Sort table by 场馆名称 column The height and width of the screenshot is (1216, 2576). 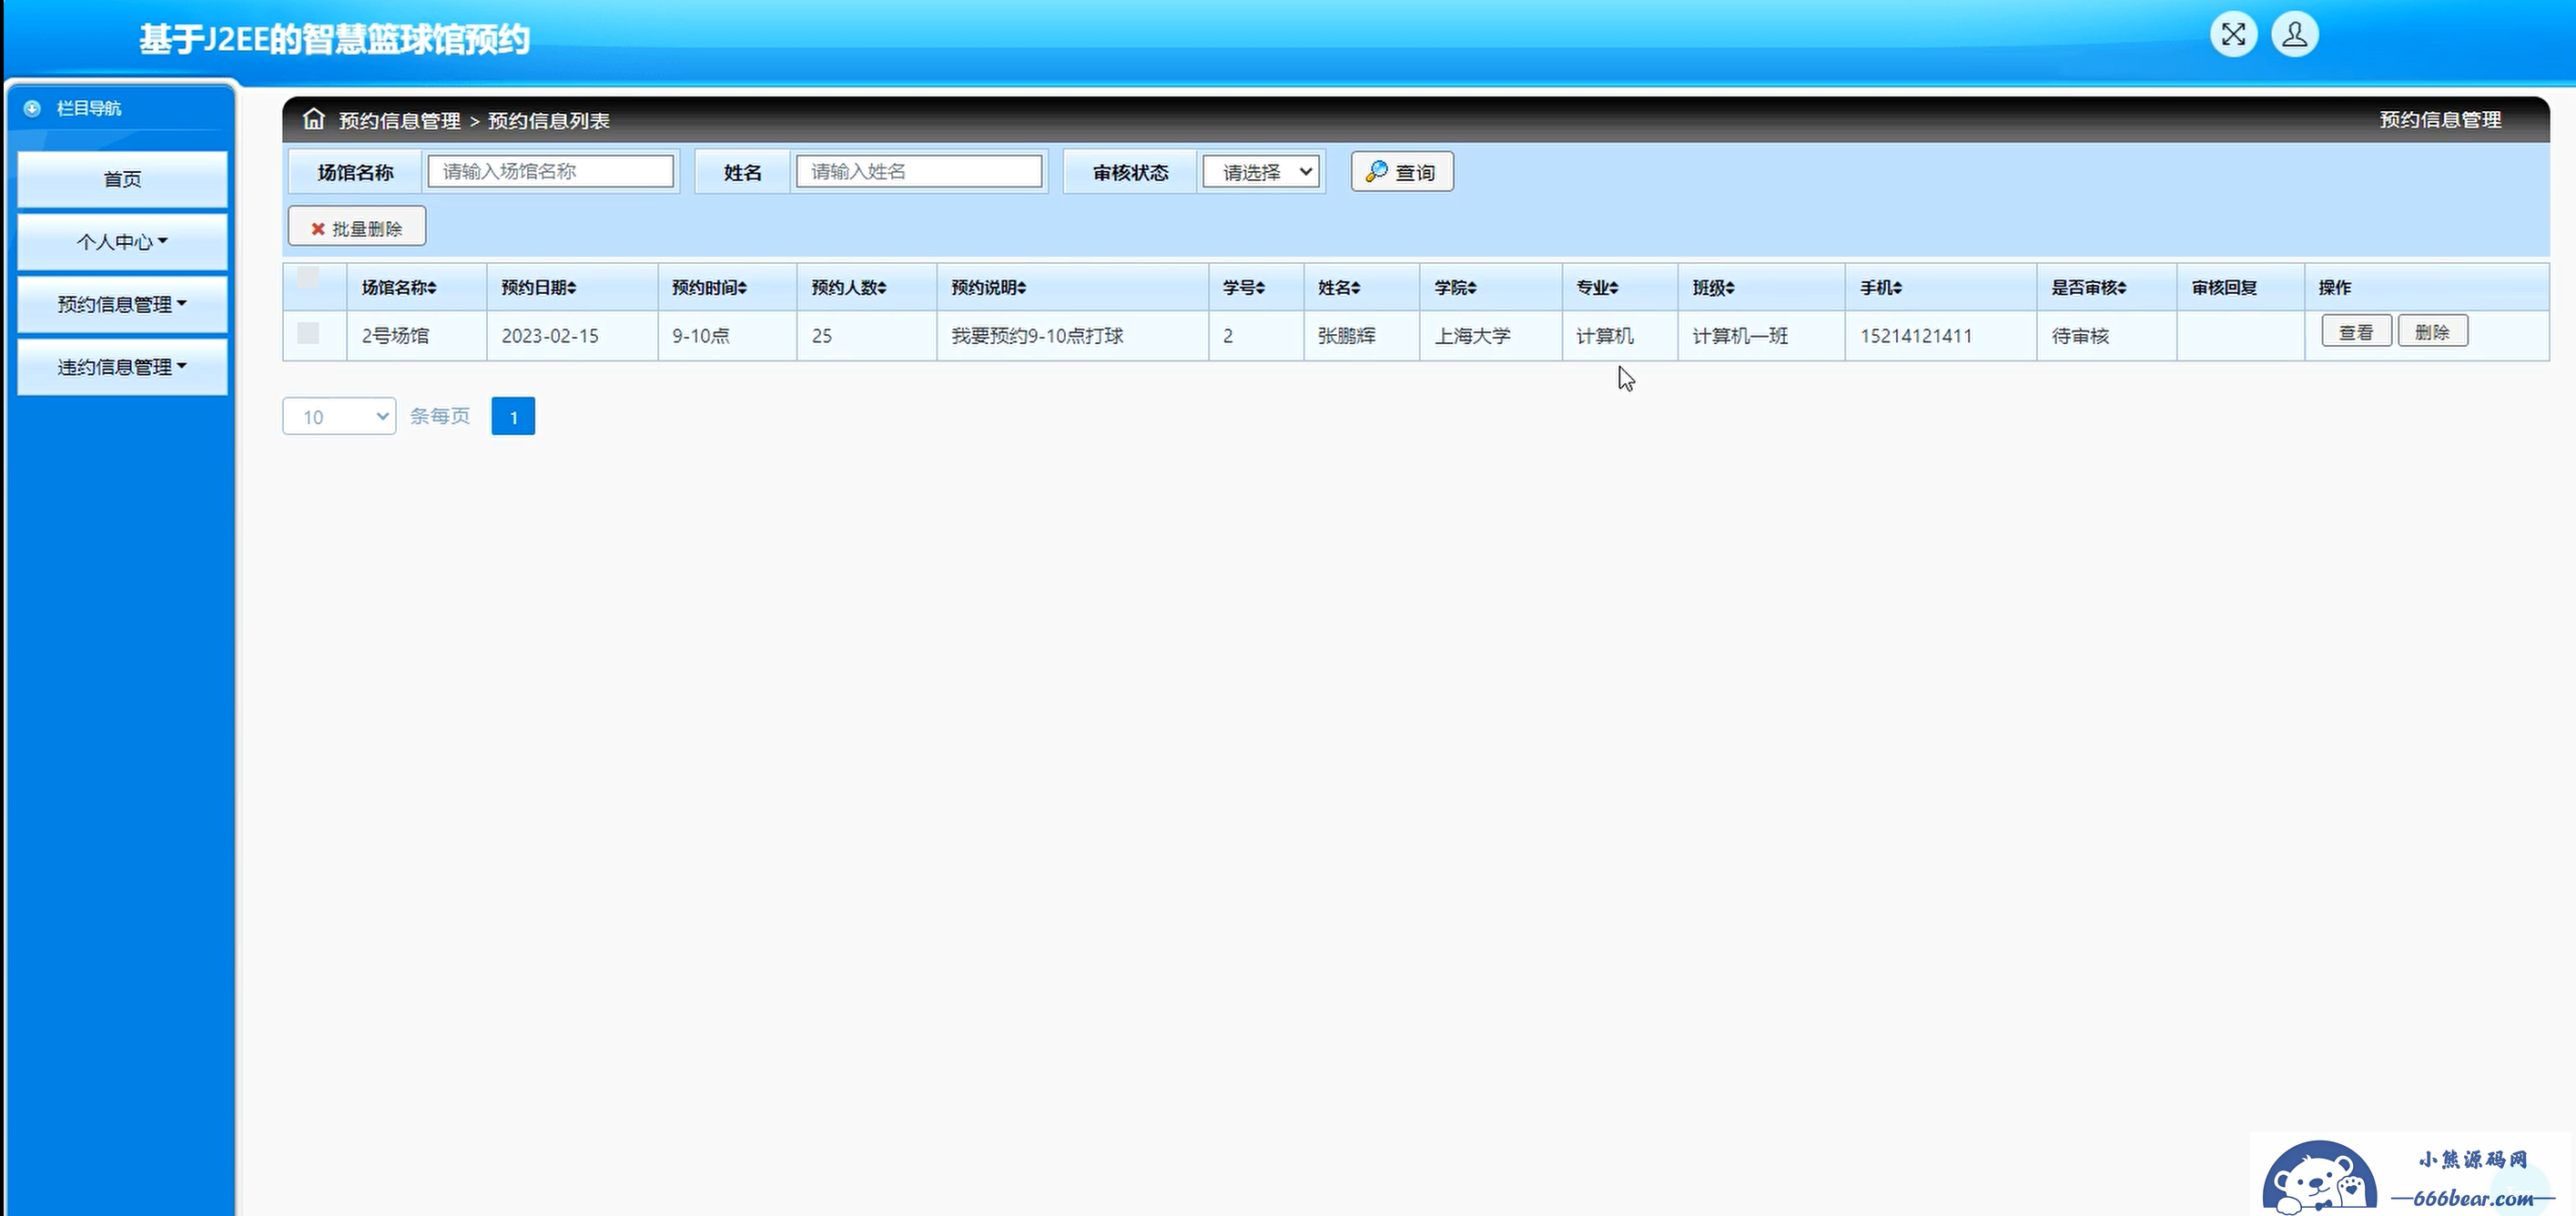point(399,287)
